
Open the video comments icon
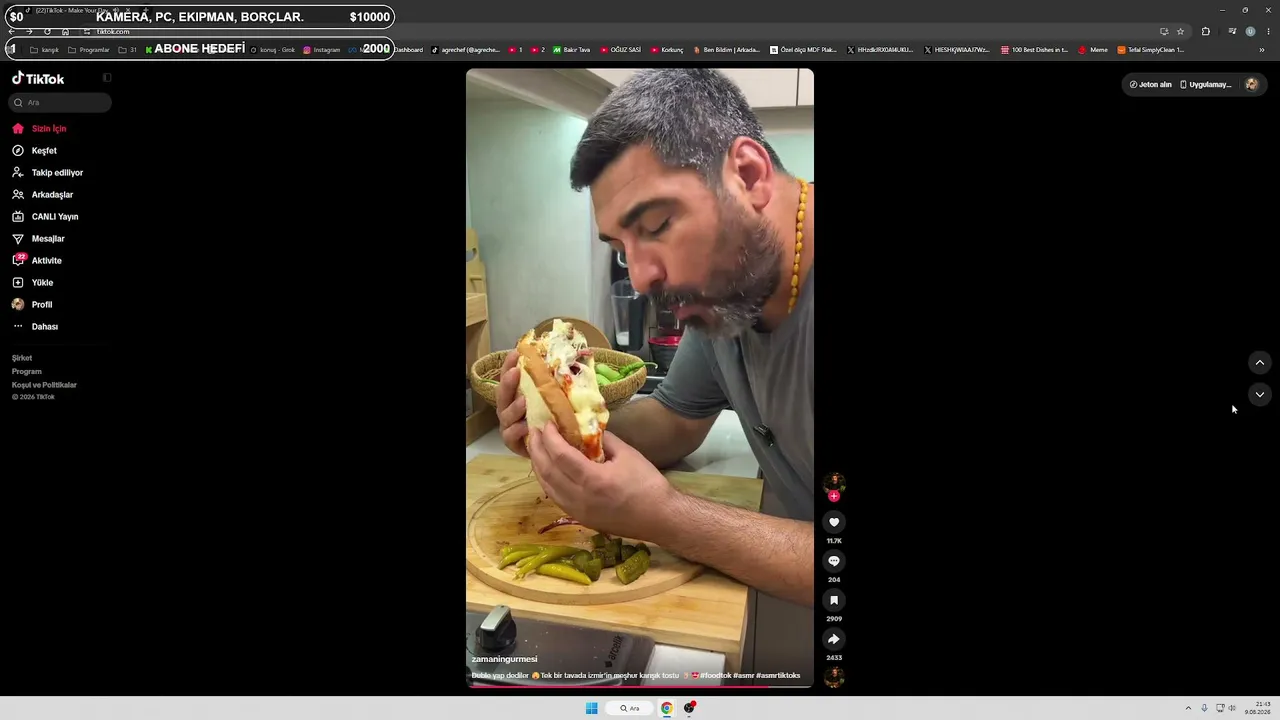tap(834, 561)
